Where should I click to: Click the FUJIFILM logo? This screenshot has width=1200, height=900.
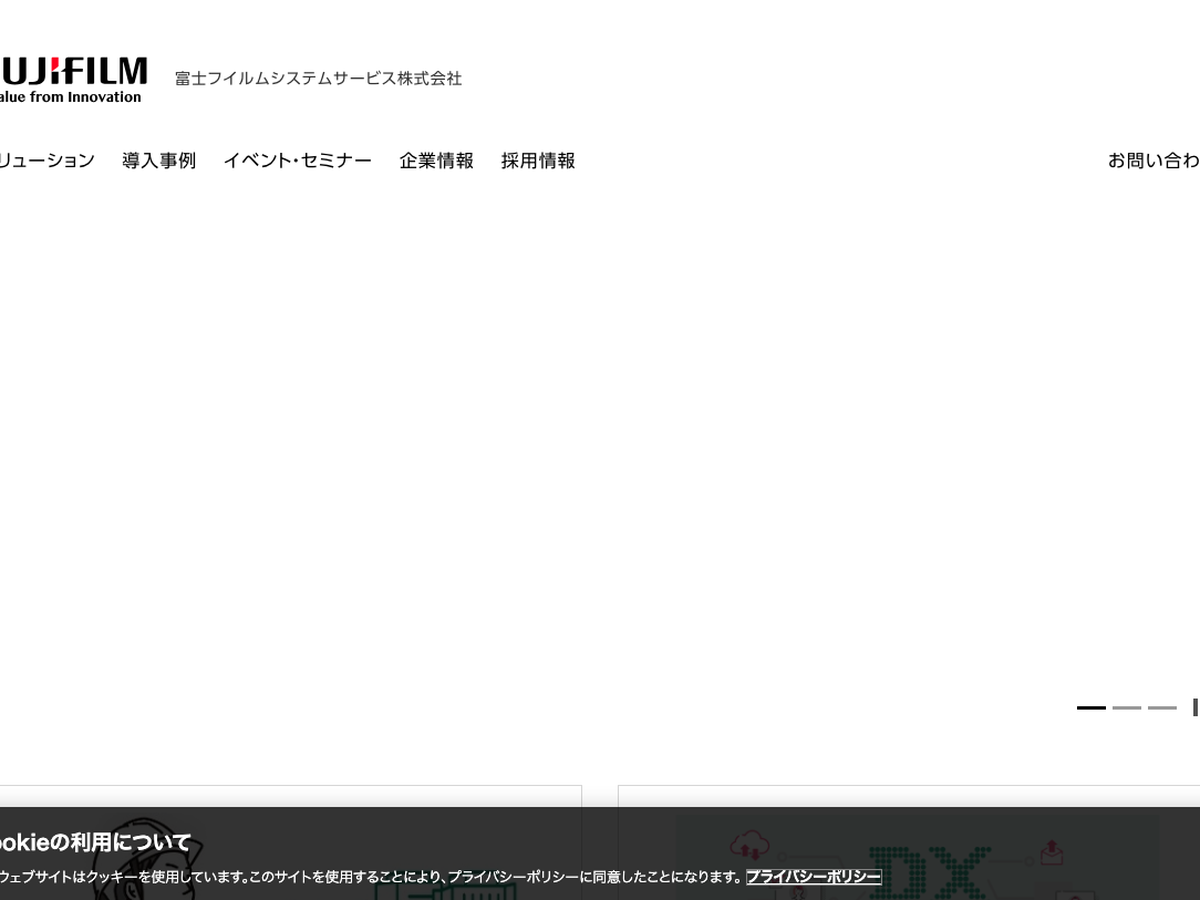74,72
